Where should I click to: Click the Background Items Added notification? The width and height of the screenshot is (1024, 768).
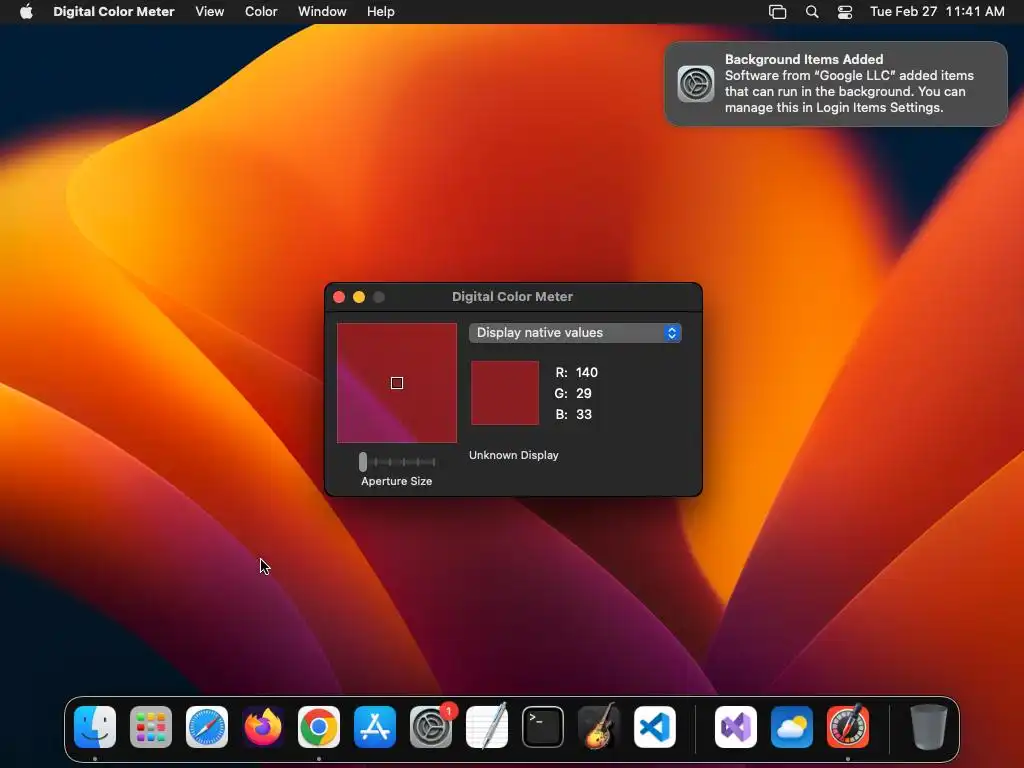click(x=836, y=84)
